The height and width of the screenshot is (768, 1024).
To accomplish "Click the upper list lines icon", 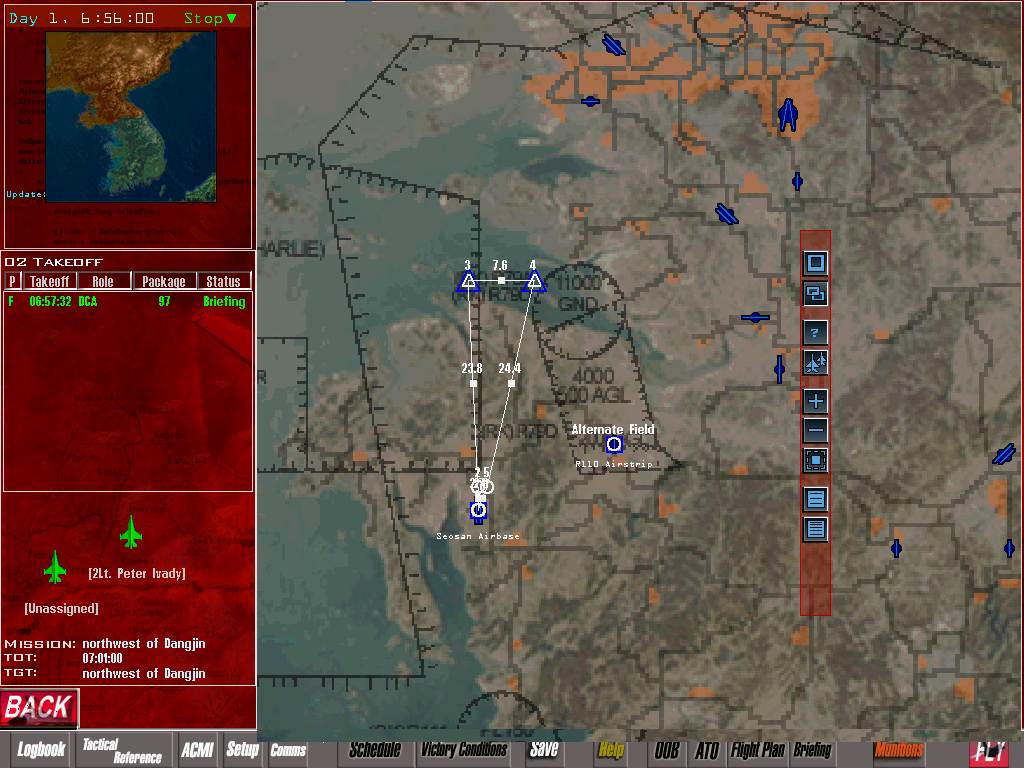I will point(816,499).
